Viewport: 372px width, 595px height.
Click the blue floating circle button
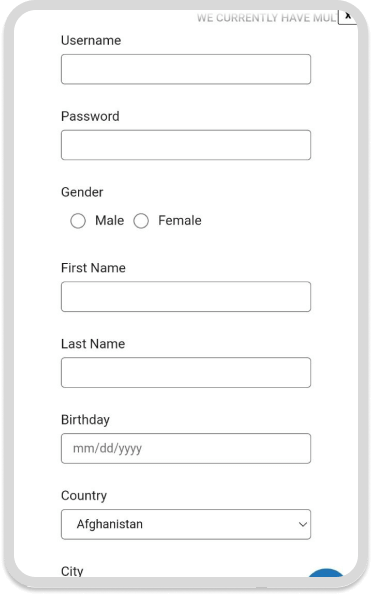pos(326,573)
